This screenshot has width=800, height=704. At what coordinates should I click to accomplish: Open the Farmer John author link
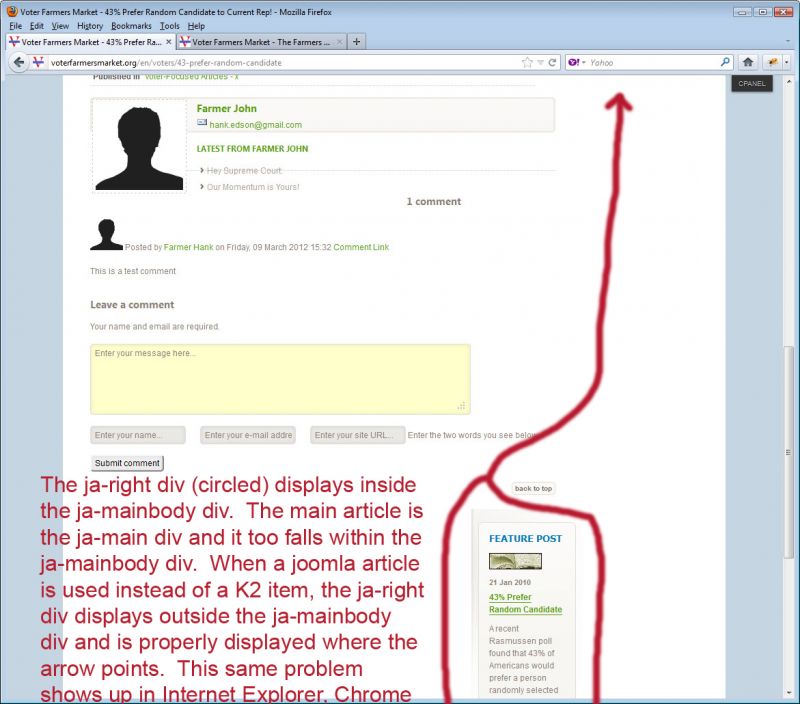[227, 108]
